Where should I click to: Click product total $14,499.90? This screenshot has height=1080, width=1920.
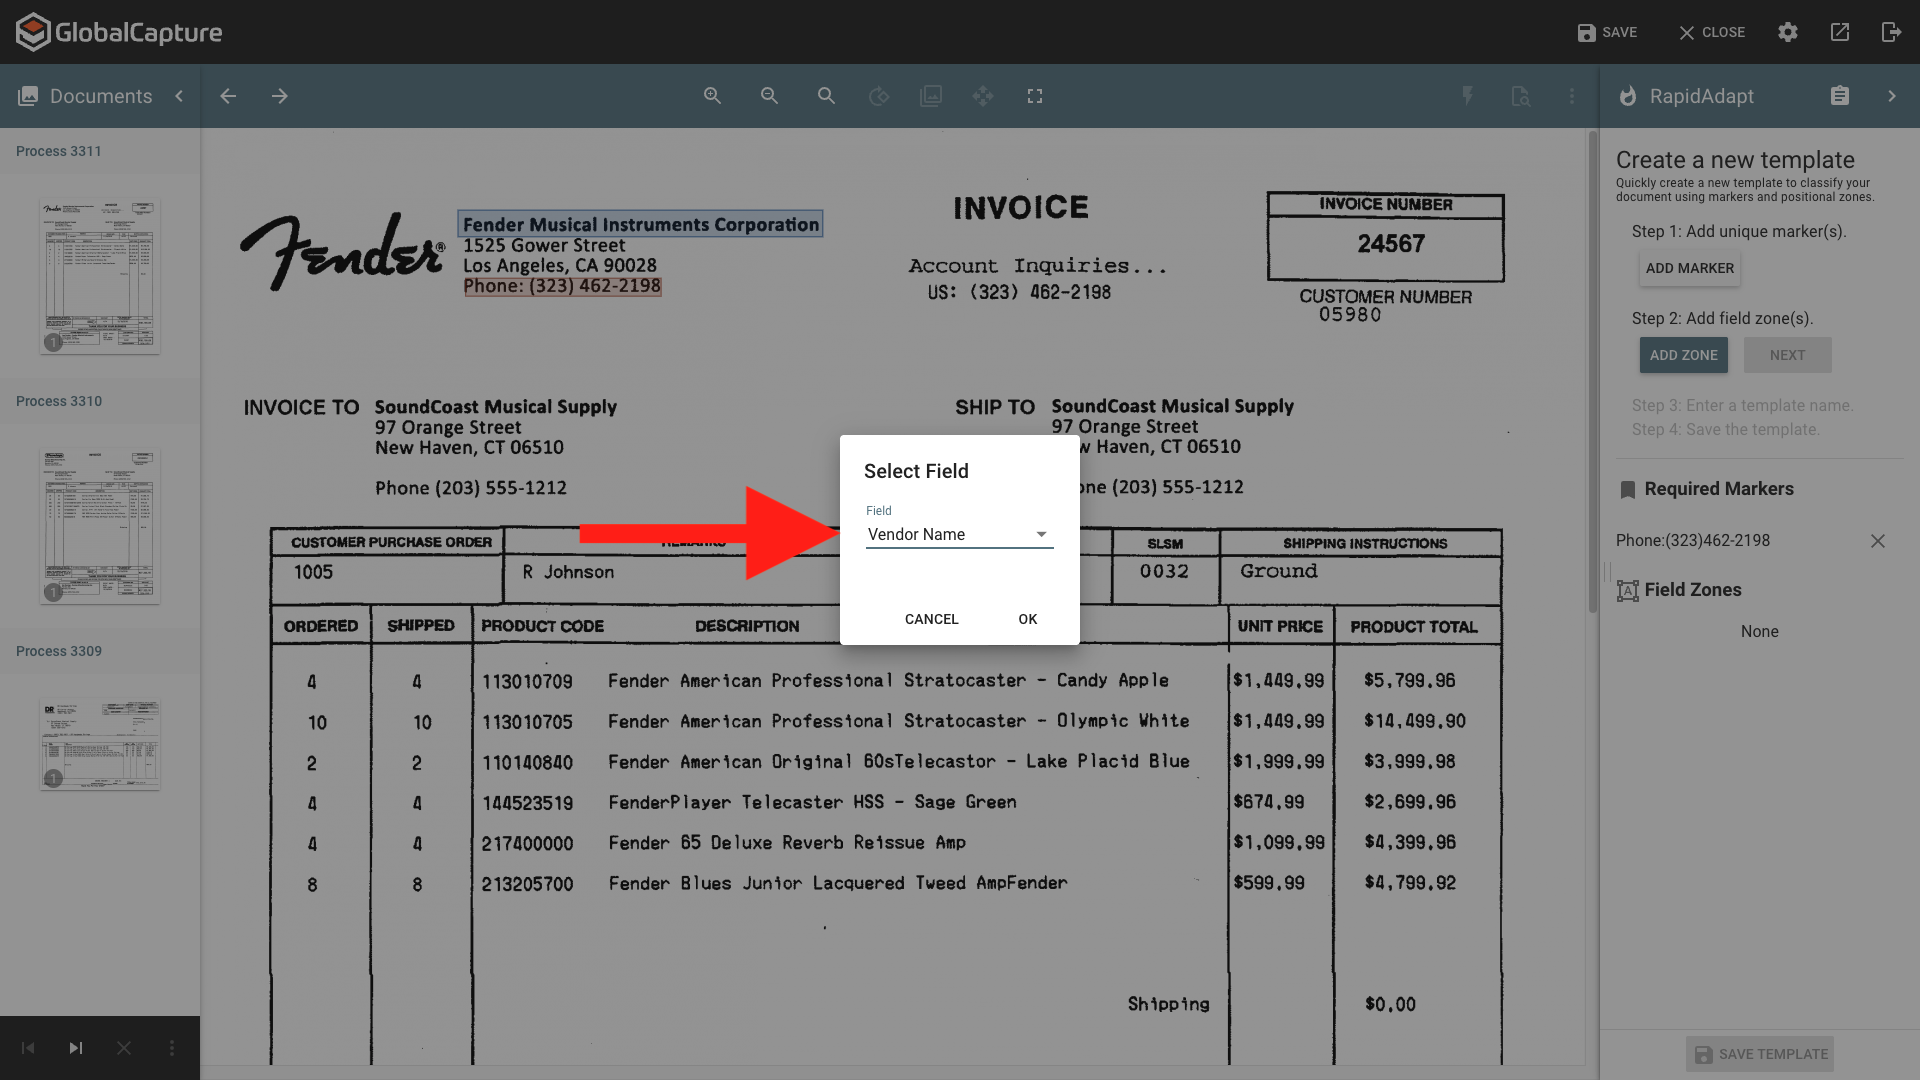1415,721
